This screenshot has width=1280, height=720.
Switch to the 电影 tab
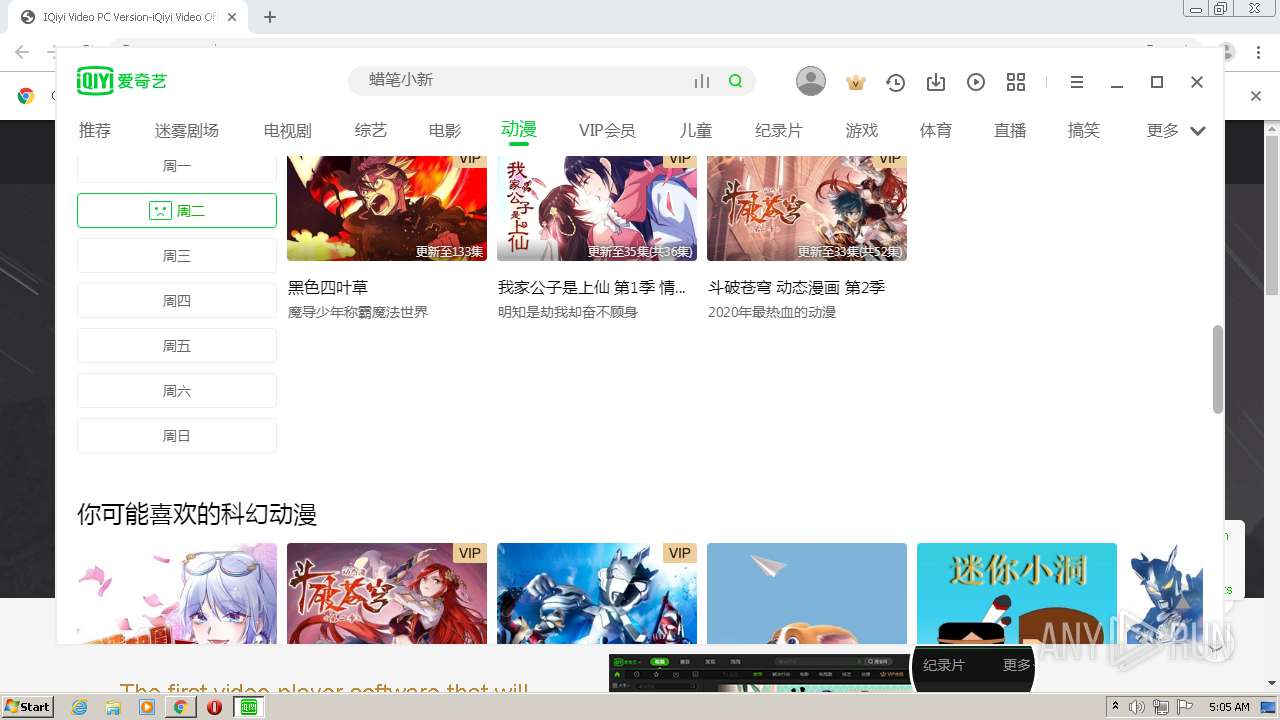[445, 131]
